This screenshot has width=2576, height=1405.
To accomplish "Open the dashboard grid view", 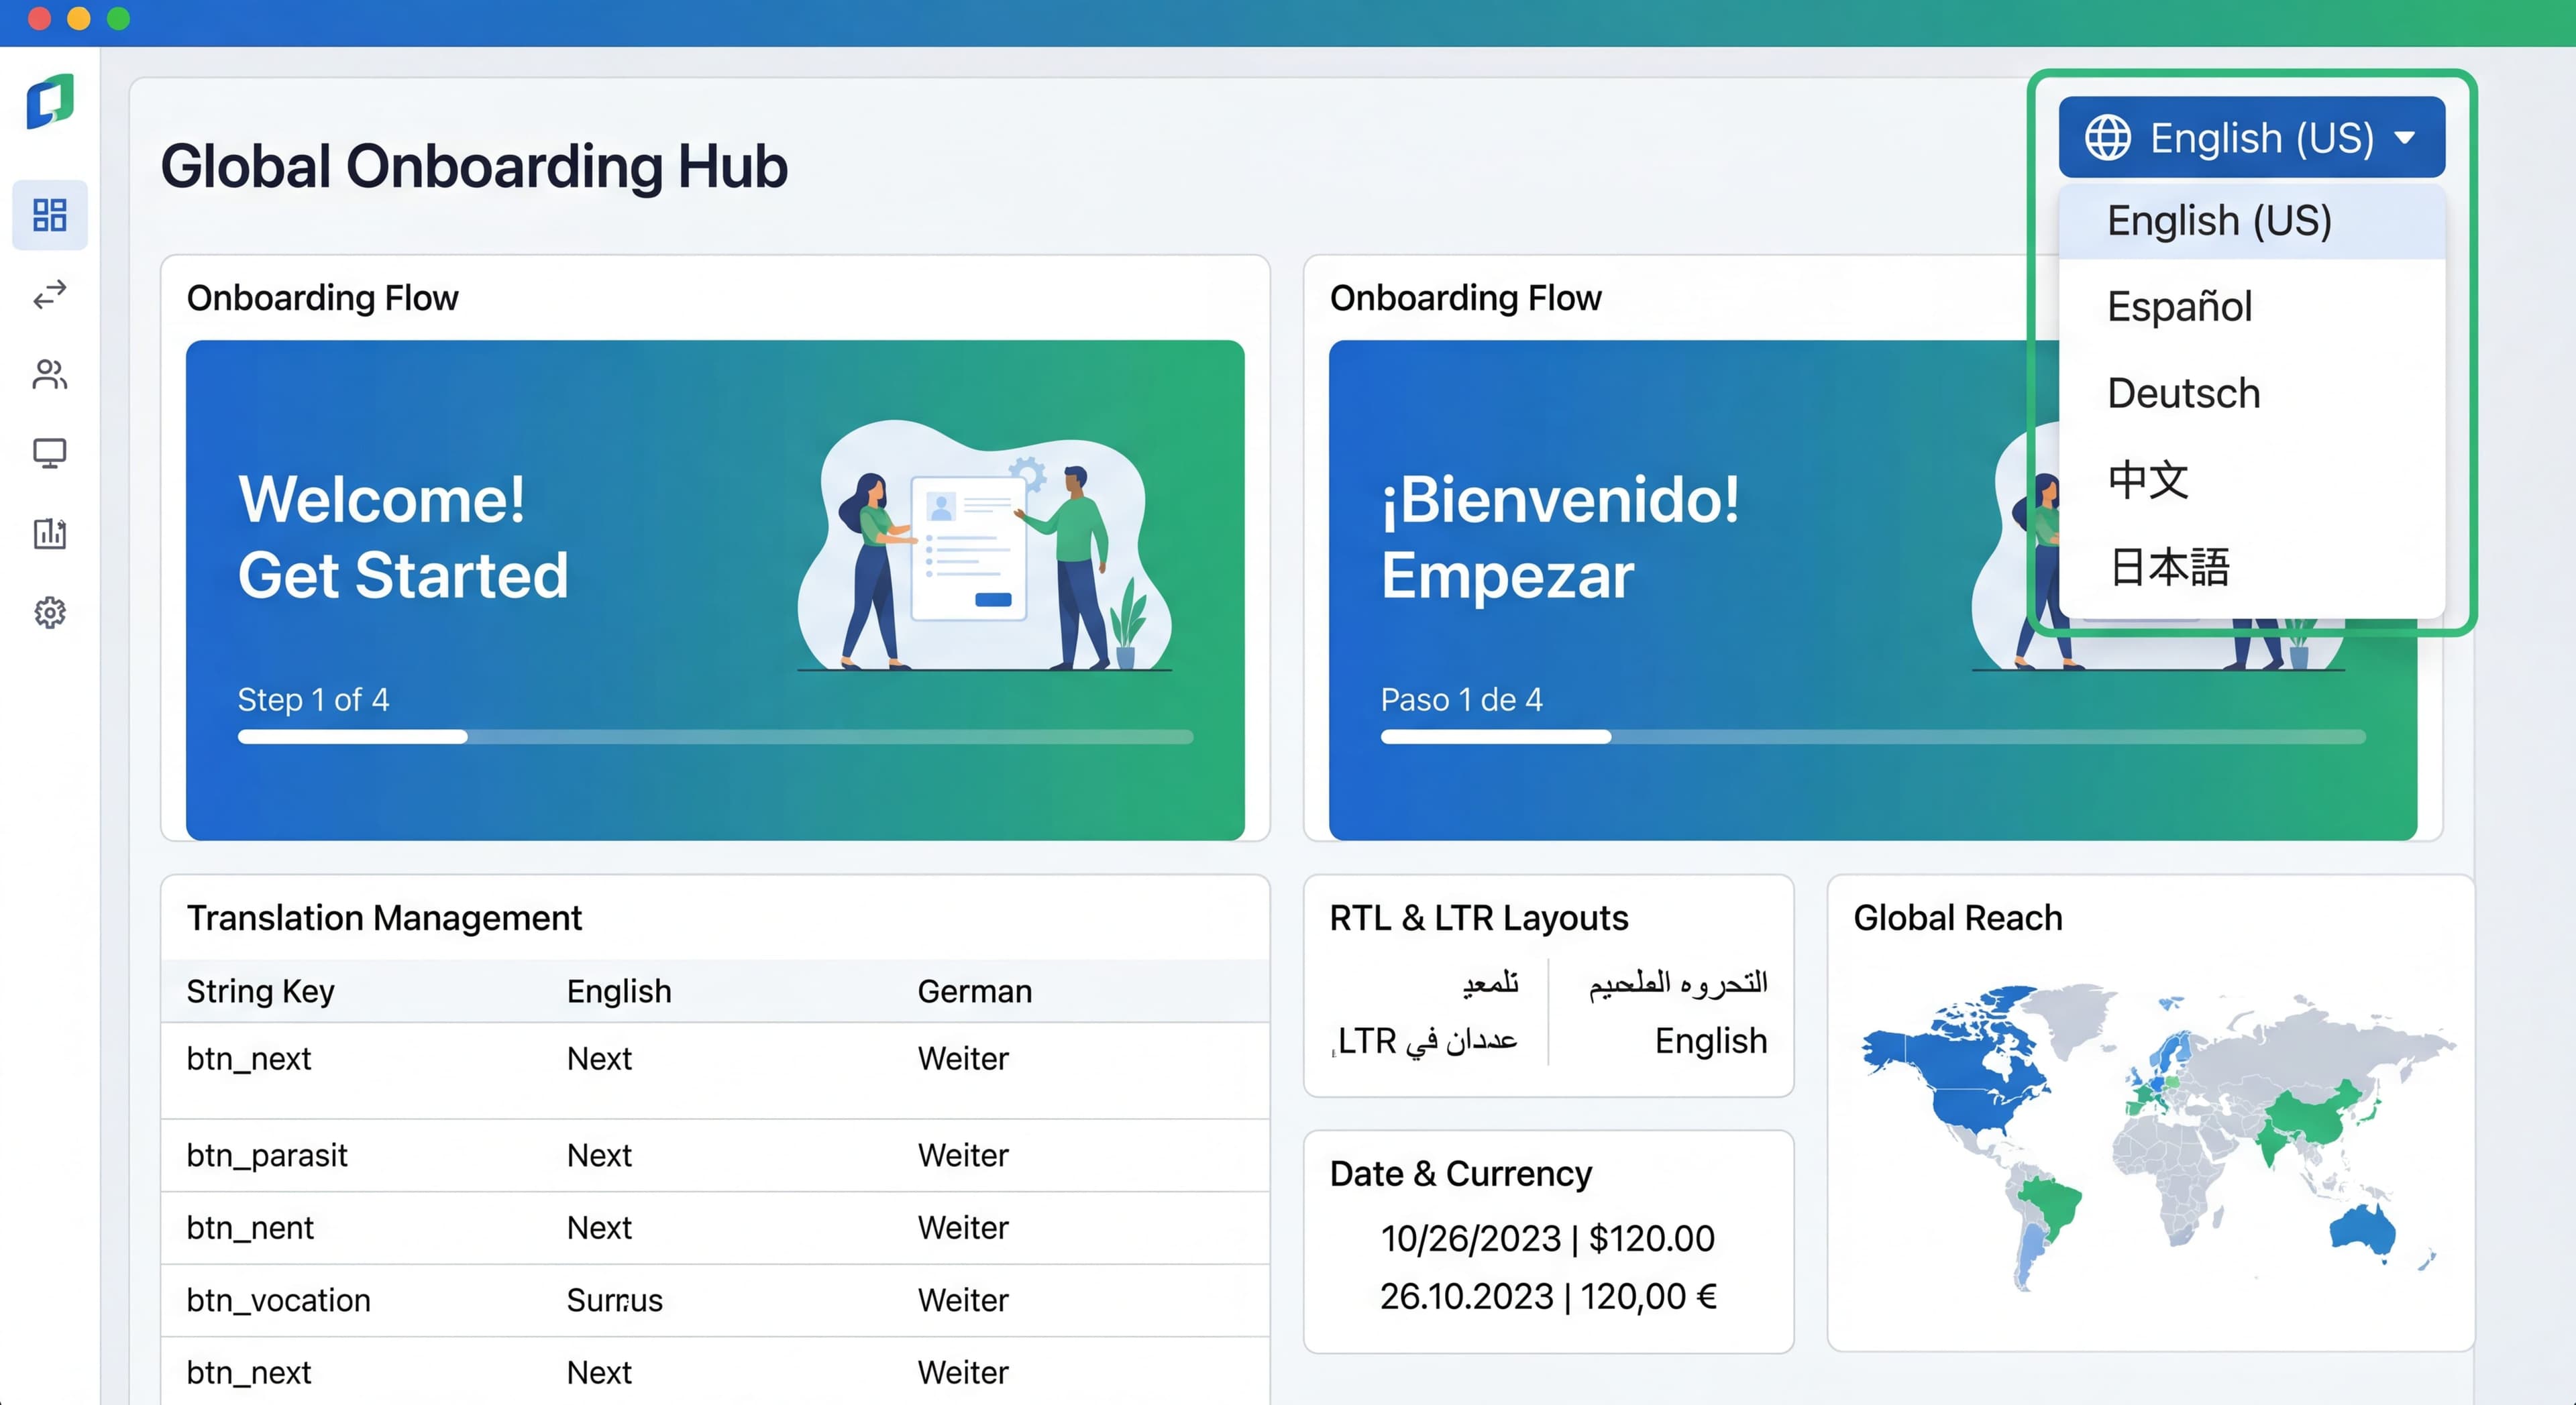I will point(49,214).
